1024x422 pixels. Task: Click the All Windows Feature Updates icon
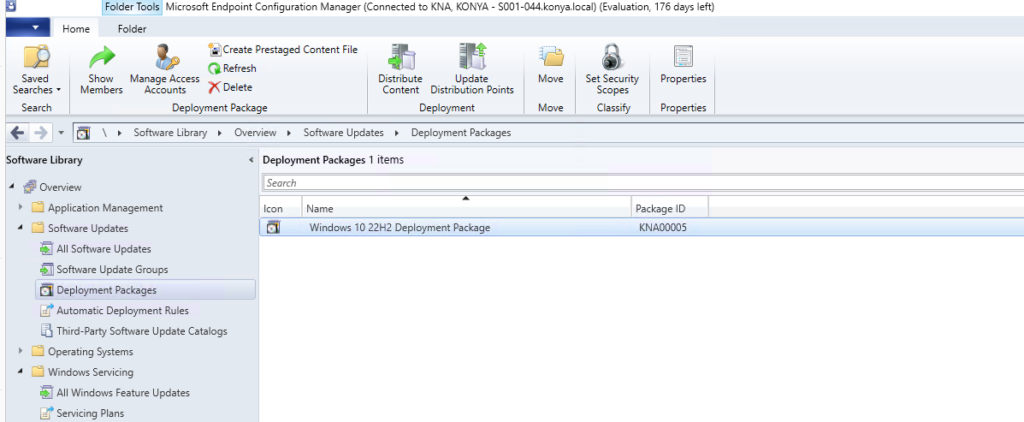click(x=46, y=393)
